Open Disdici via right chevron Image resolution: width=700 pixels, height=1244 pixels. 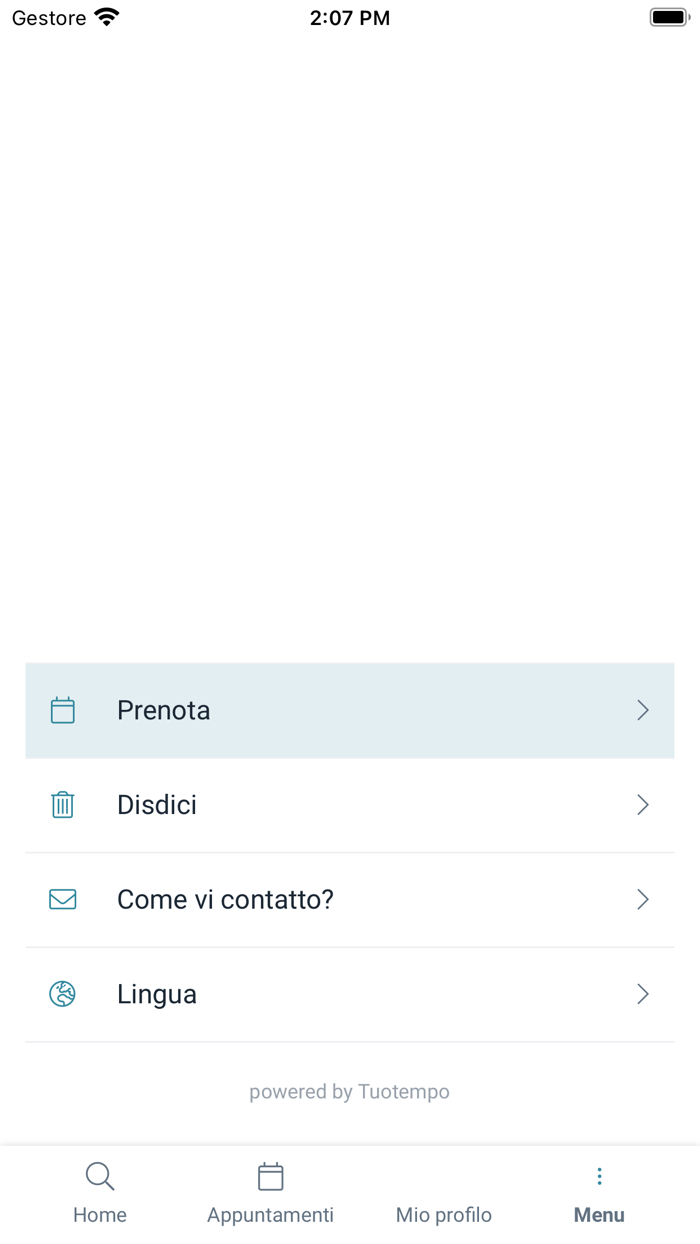pos(643,805)
